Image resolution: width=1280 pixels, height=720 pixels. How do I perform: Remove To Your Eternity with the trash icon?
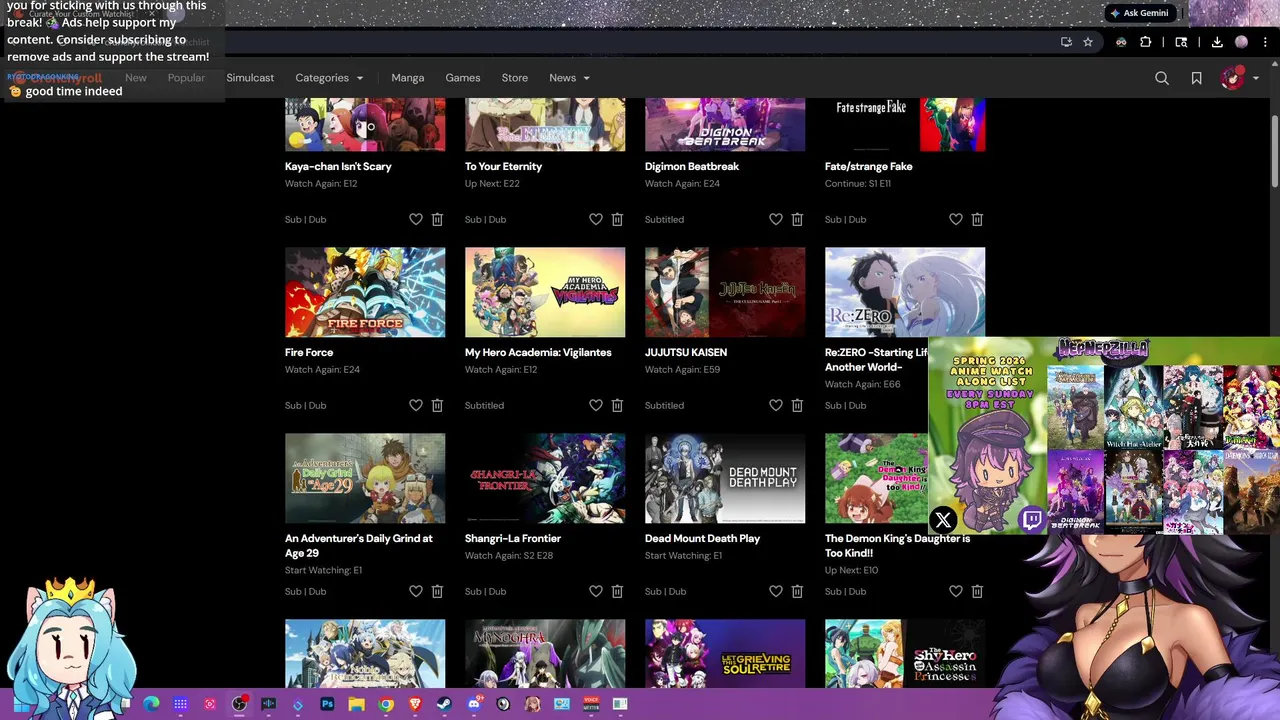click(617, 219)
